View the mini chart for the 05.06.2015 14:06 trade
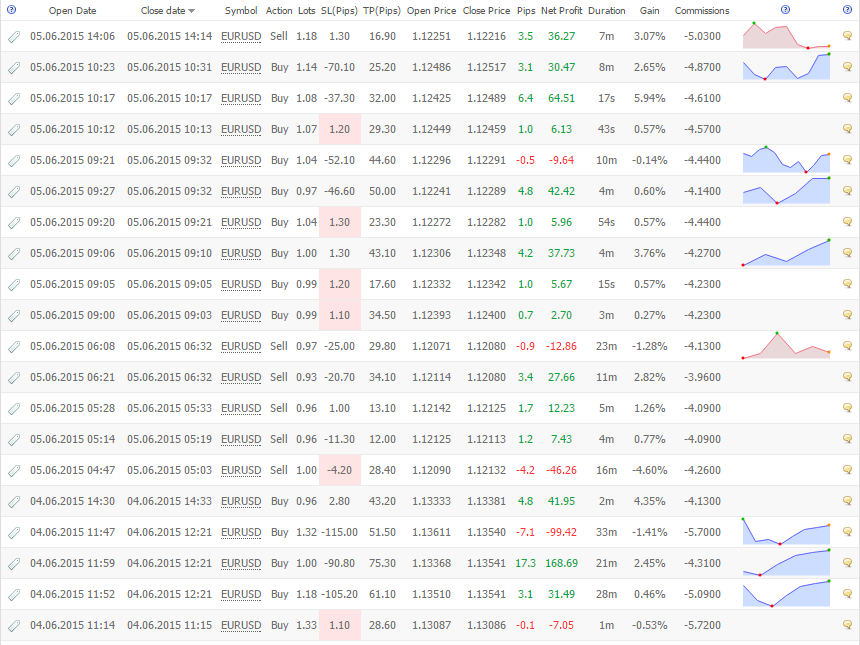860x645 pixels. click(787, 36)
